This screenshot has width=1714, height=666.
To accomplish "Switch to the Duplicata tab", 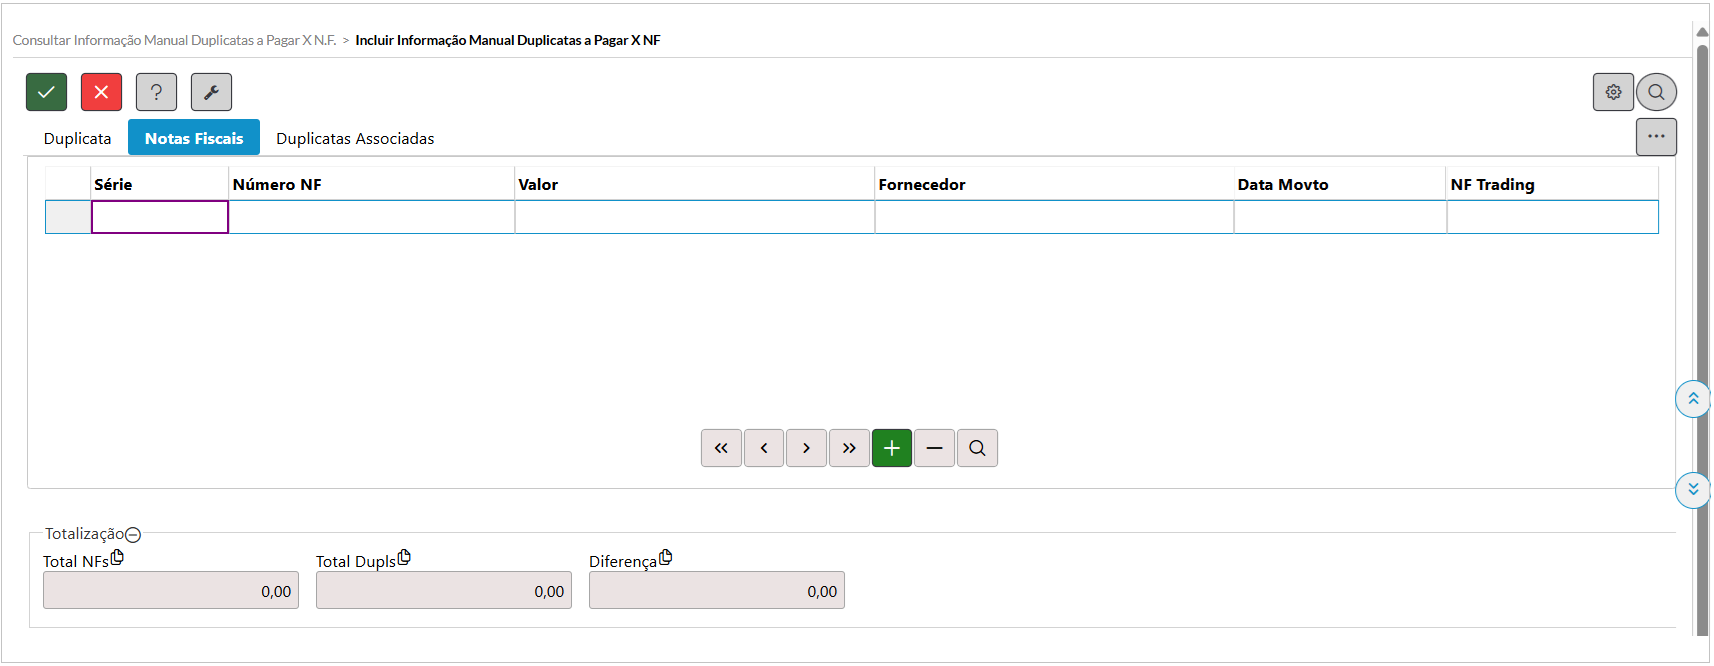I will click(x=77, y=138).
